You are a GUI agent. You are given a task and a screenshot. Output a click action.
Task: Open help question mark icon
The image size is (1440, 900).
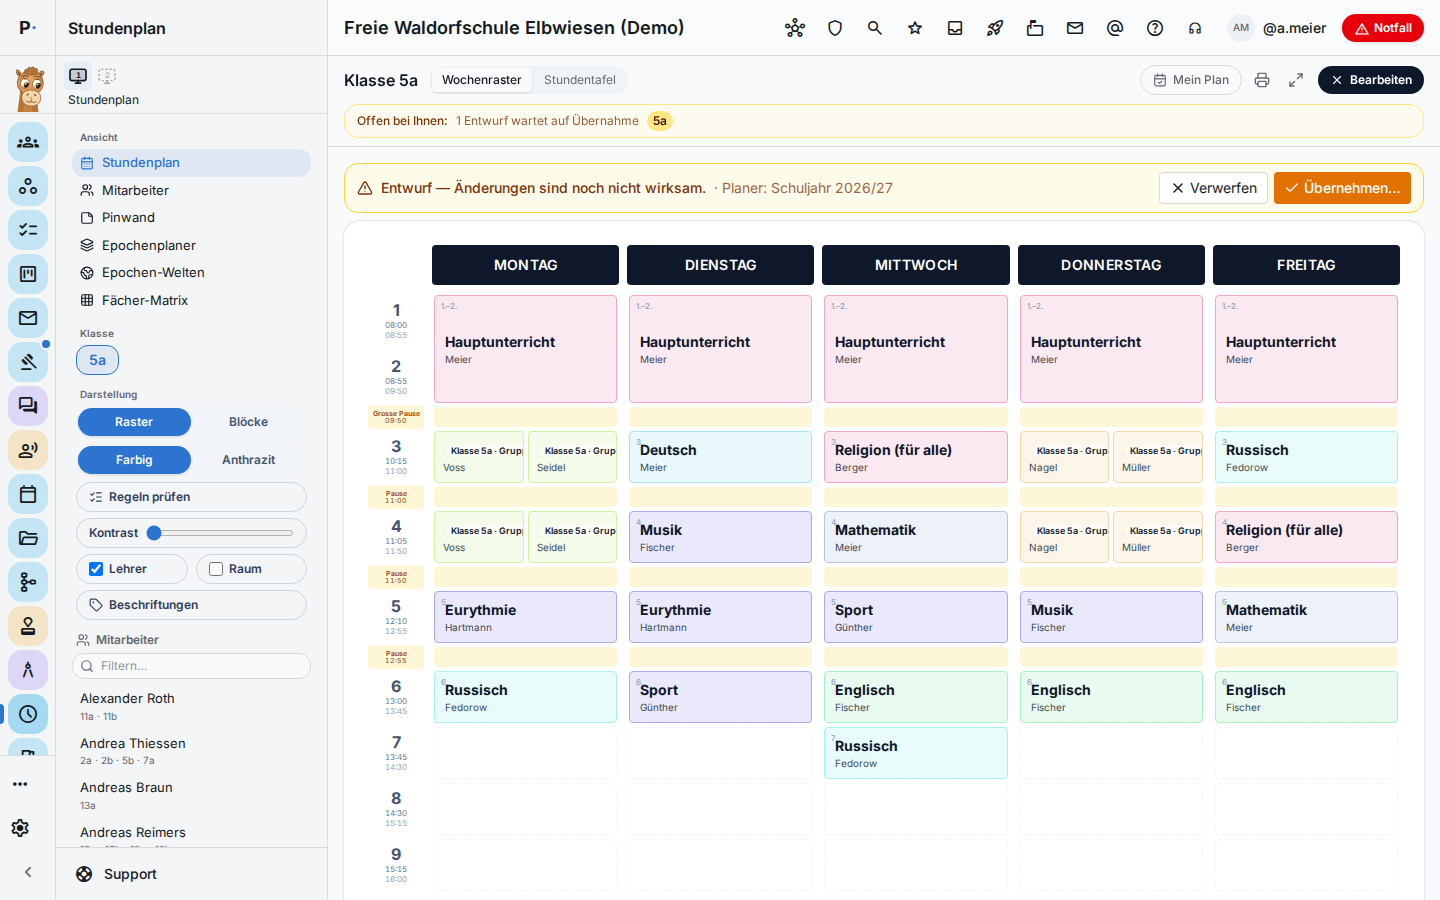pos(1155,28)
